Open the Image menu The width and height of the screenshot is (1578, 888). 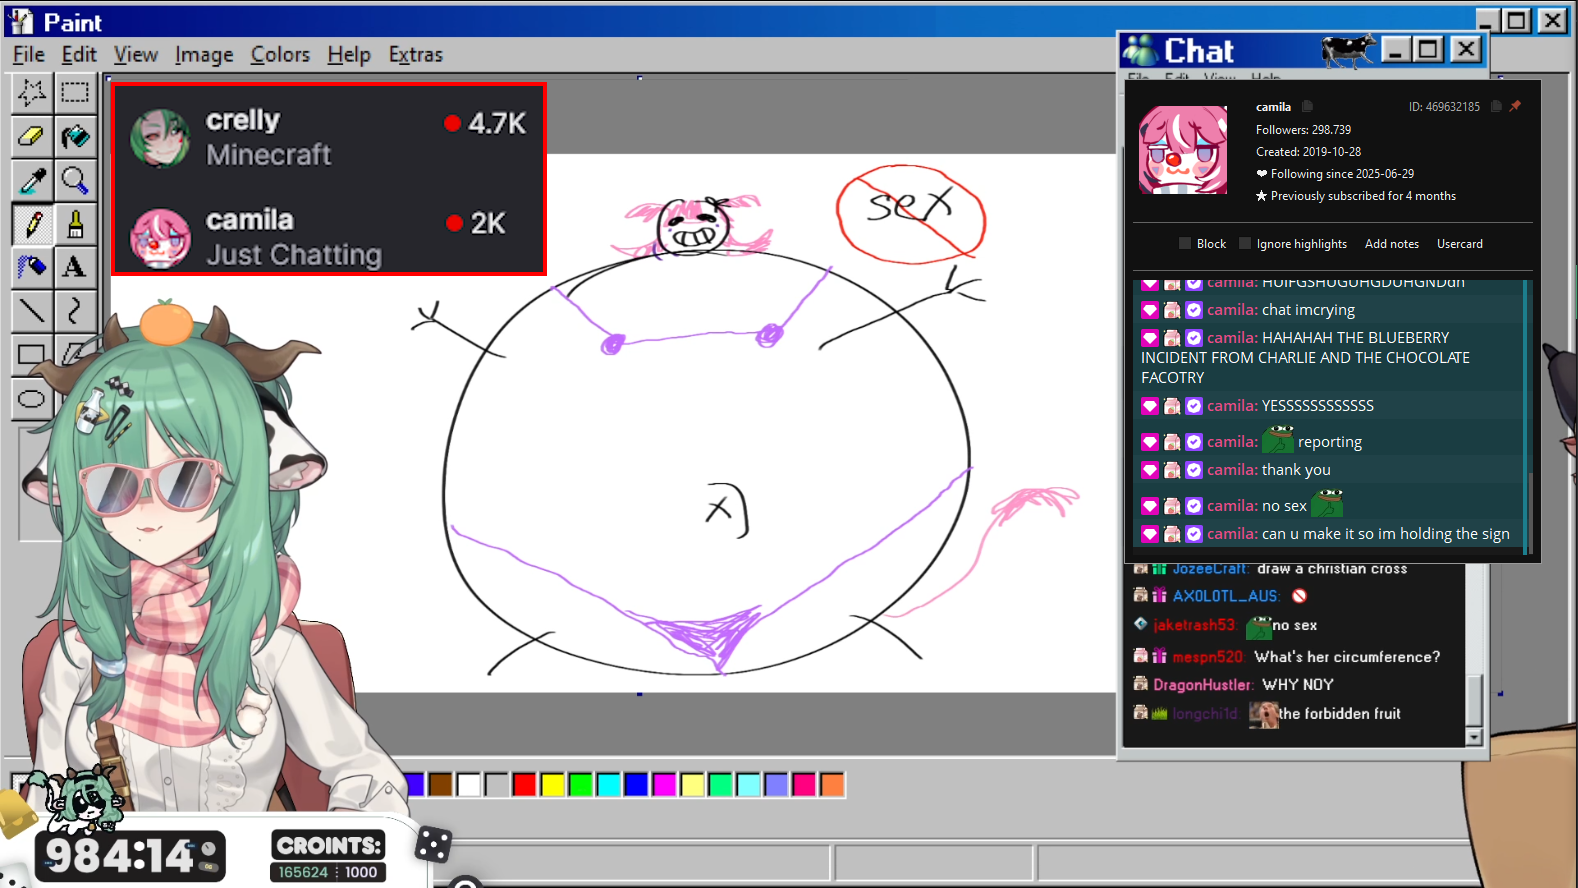(204, 55)
